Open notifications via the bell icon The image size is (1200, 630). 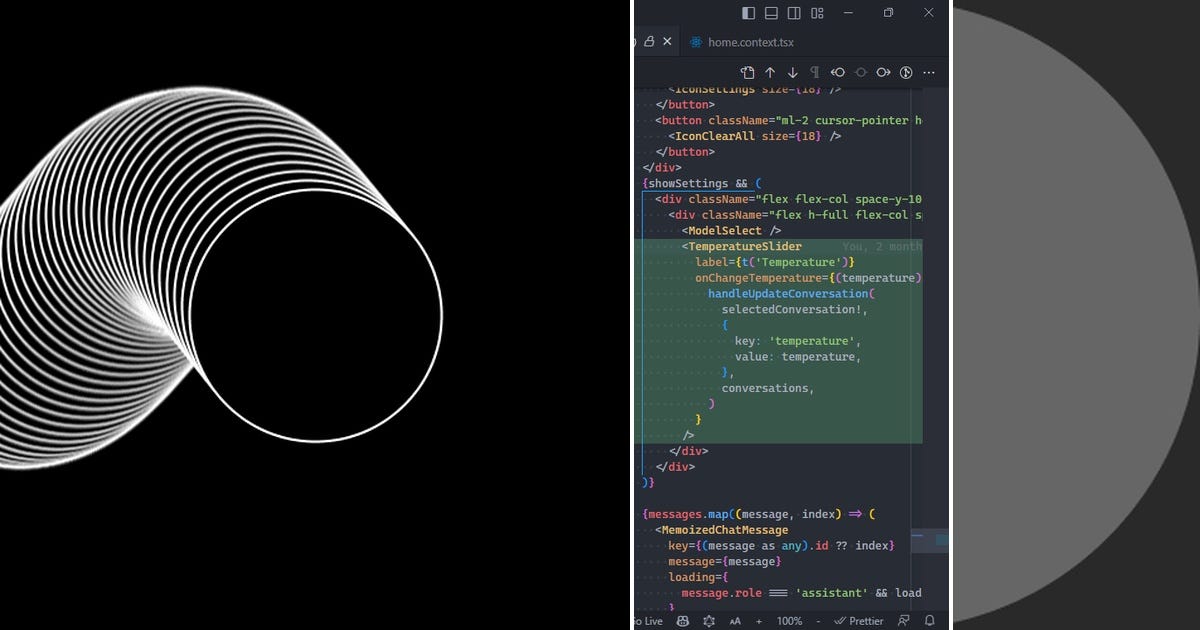(x=930, y=621)
